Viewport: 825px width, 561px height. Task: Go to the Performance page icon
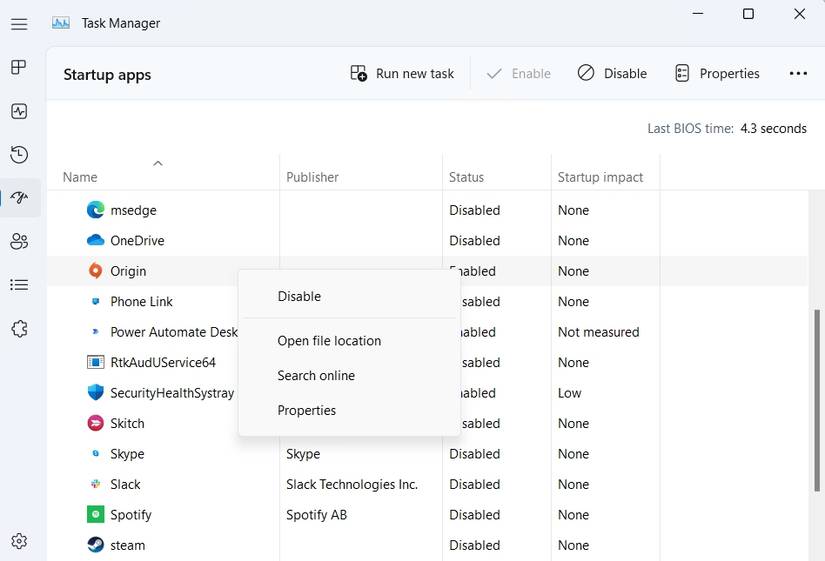click(x=18, y=111)
